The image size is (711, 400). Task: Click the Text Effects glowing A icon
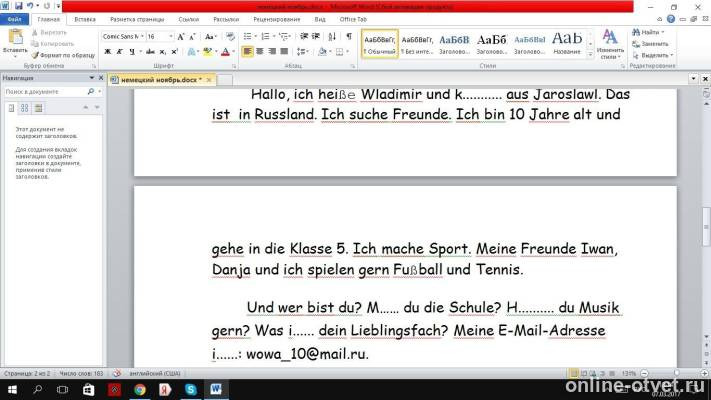191,52
